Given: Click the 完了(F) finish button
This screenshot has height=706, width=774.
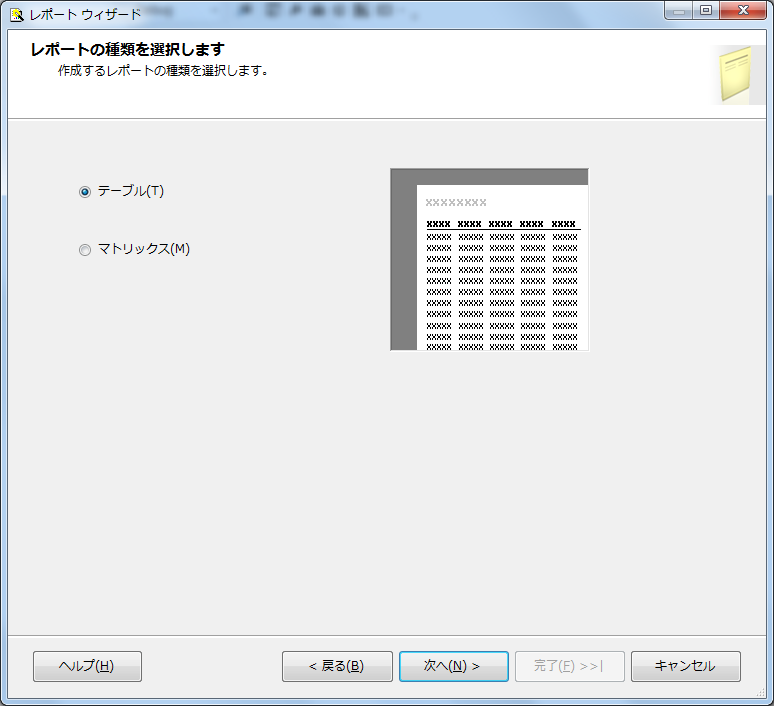Looking at the screenshot, I should pos(570,666).
